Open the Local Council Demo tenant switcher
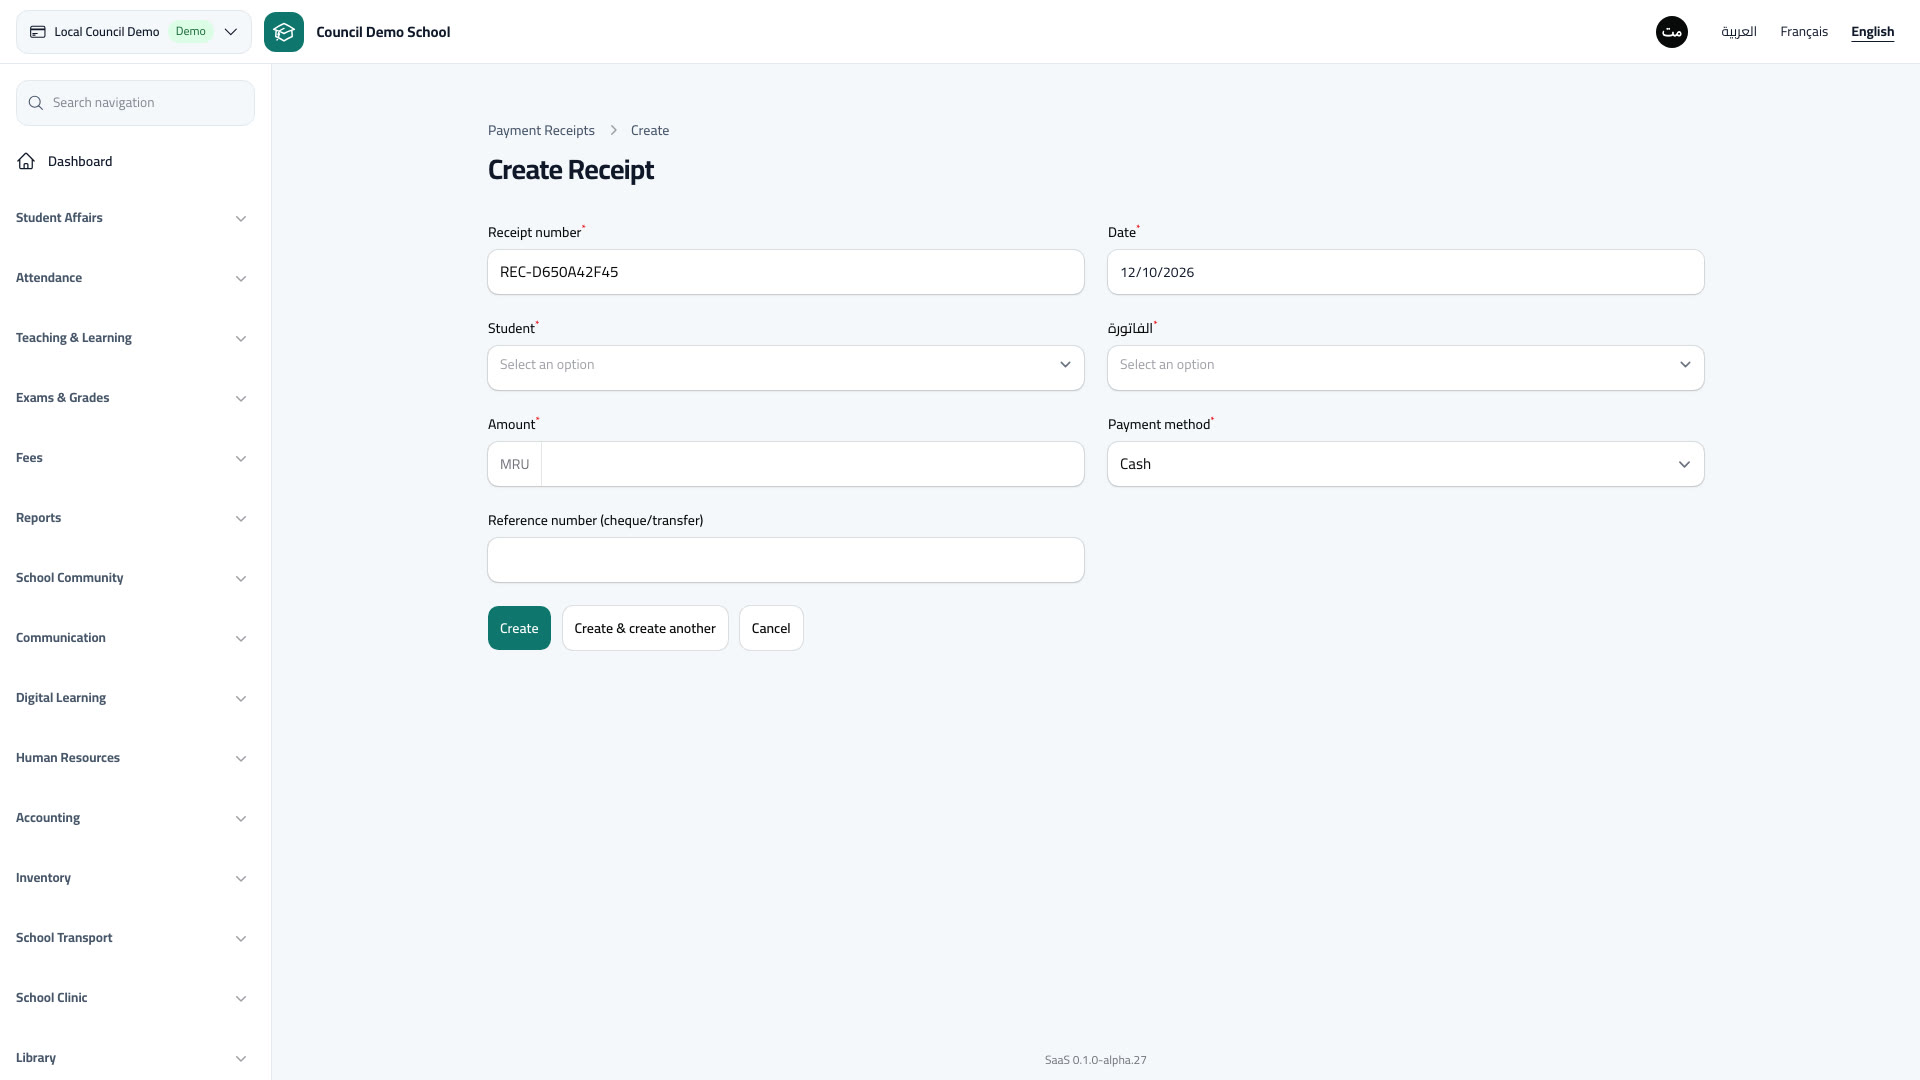 point(134,32)
